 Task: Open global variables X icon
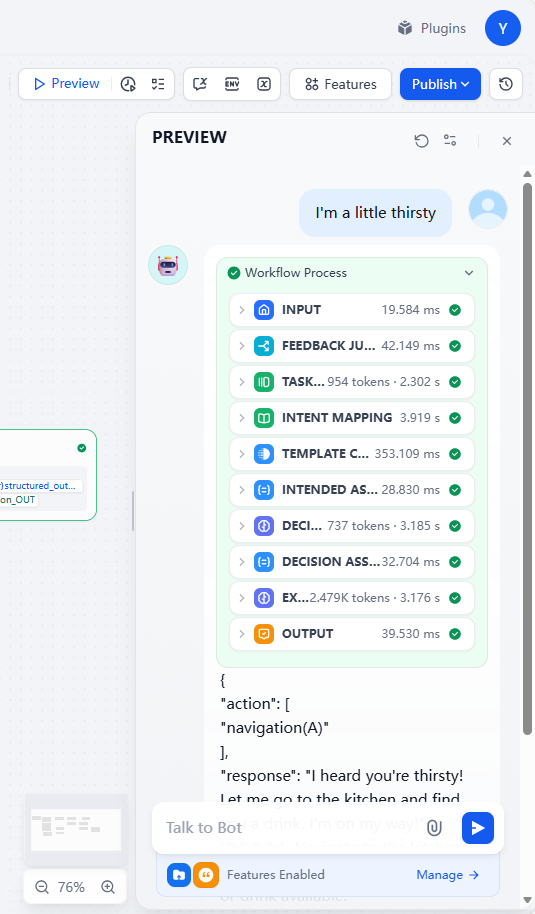coord(264,85)
